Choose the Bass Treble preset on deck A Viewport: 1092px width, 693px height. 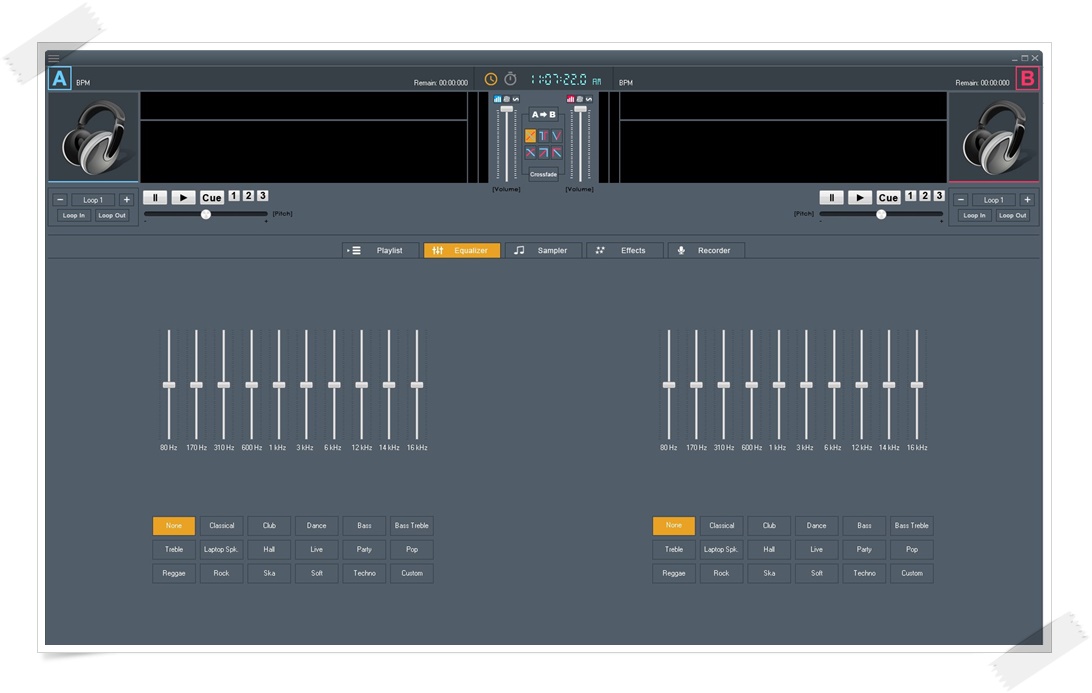[x=411, y=526]
